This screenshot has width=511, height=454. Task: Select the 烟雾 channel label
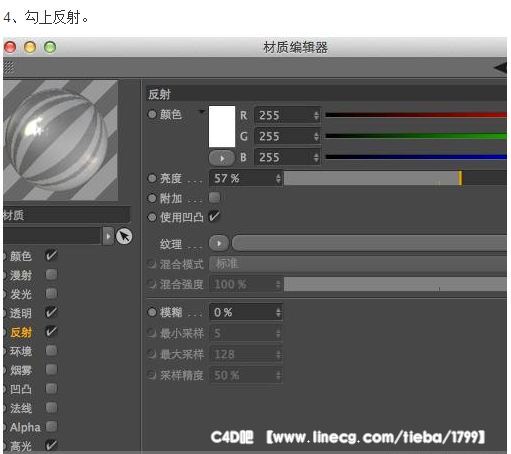(21, 370)
